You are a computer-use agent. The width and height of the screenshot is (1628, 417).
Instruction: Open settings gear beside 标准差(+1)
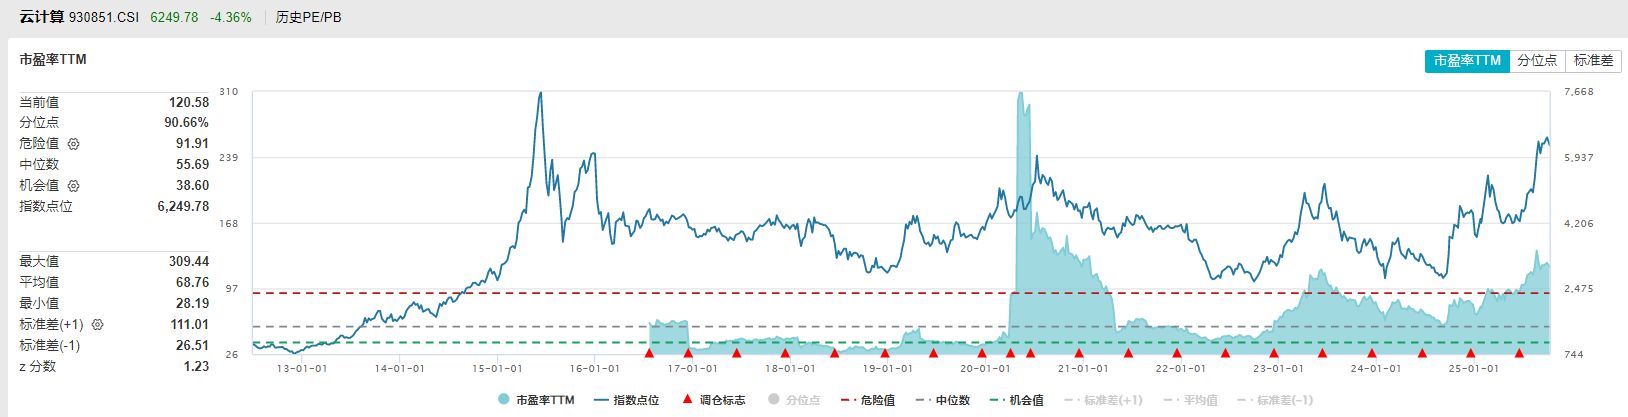pyautogui.click(x=98, y=325)
